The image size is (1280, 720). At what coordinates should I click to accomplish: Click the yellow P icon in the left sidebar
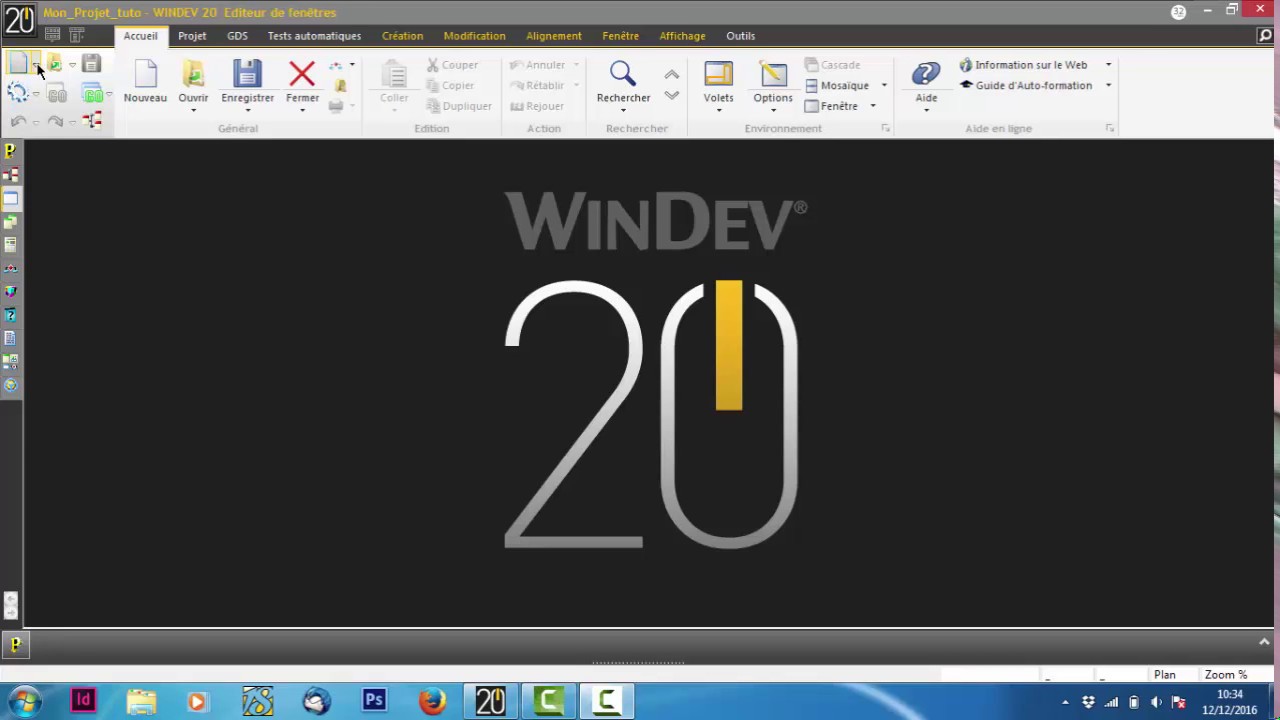point(10,151)
